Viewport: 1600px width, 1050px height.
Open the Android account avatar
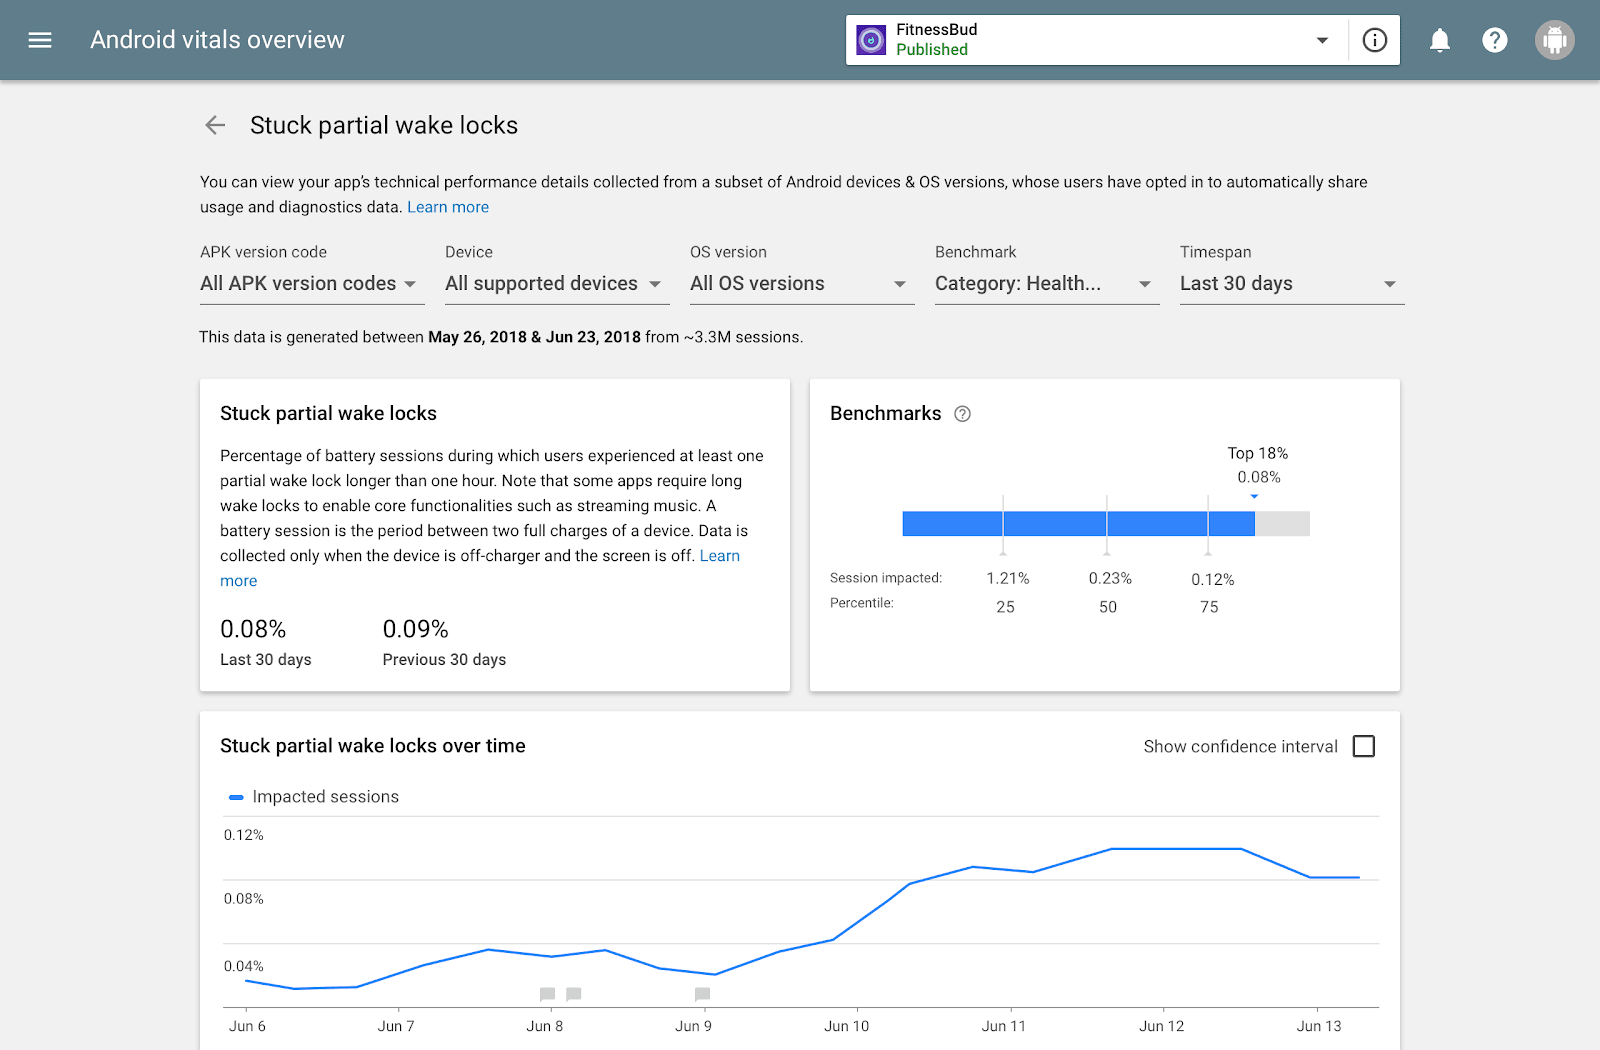coord(1555,40)
